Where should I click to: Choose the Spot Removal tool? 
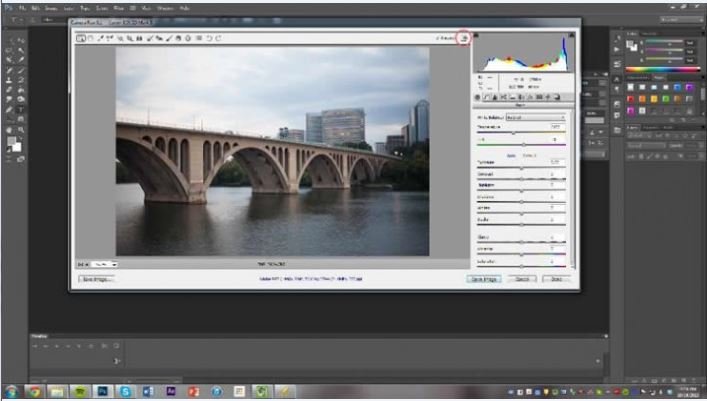149,38
